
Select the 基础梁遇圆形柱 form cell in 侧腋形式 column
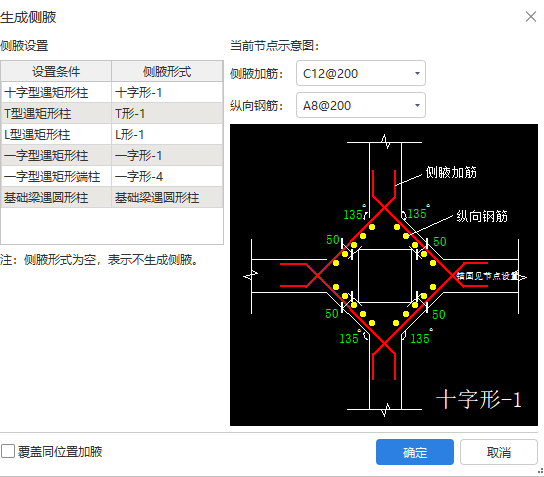[x=167, y=198]
